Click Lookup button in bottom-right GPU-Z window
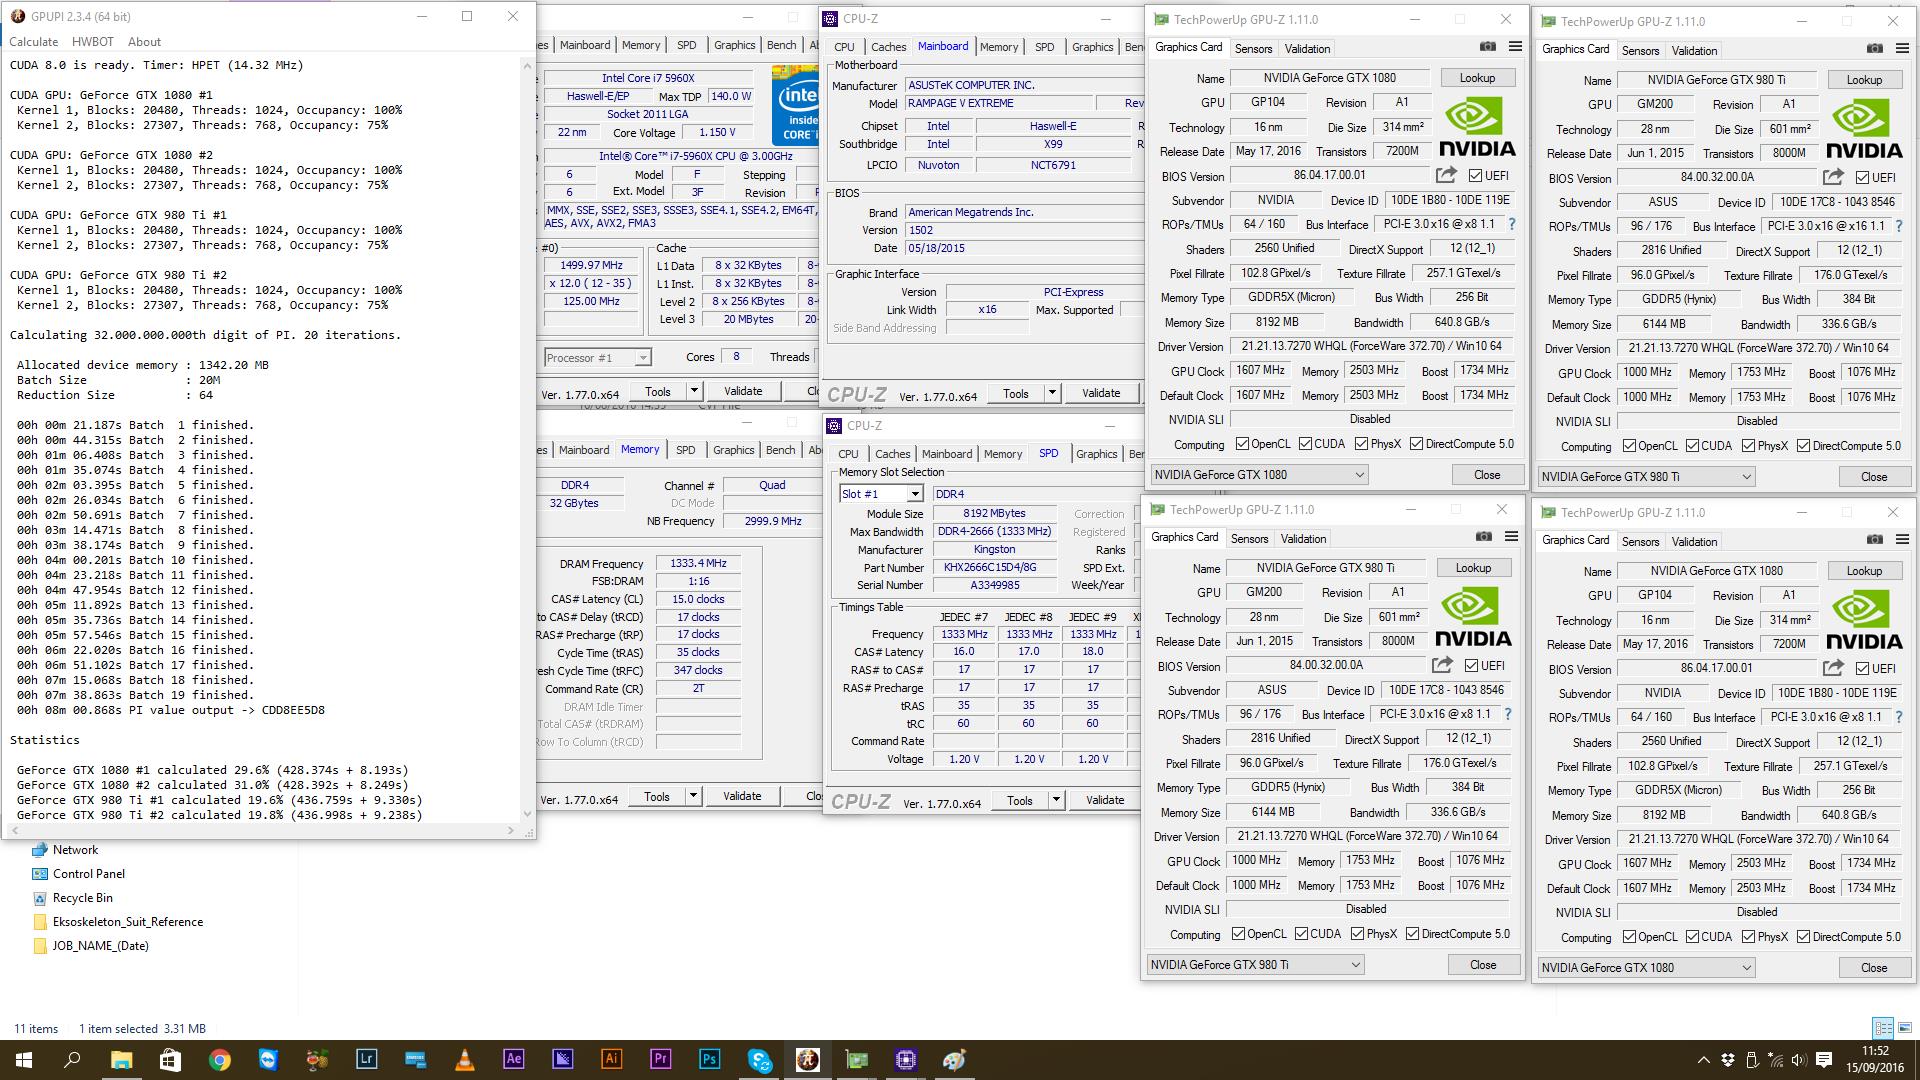The image size is (1920, 1080). 1864,571
